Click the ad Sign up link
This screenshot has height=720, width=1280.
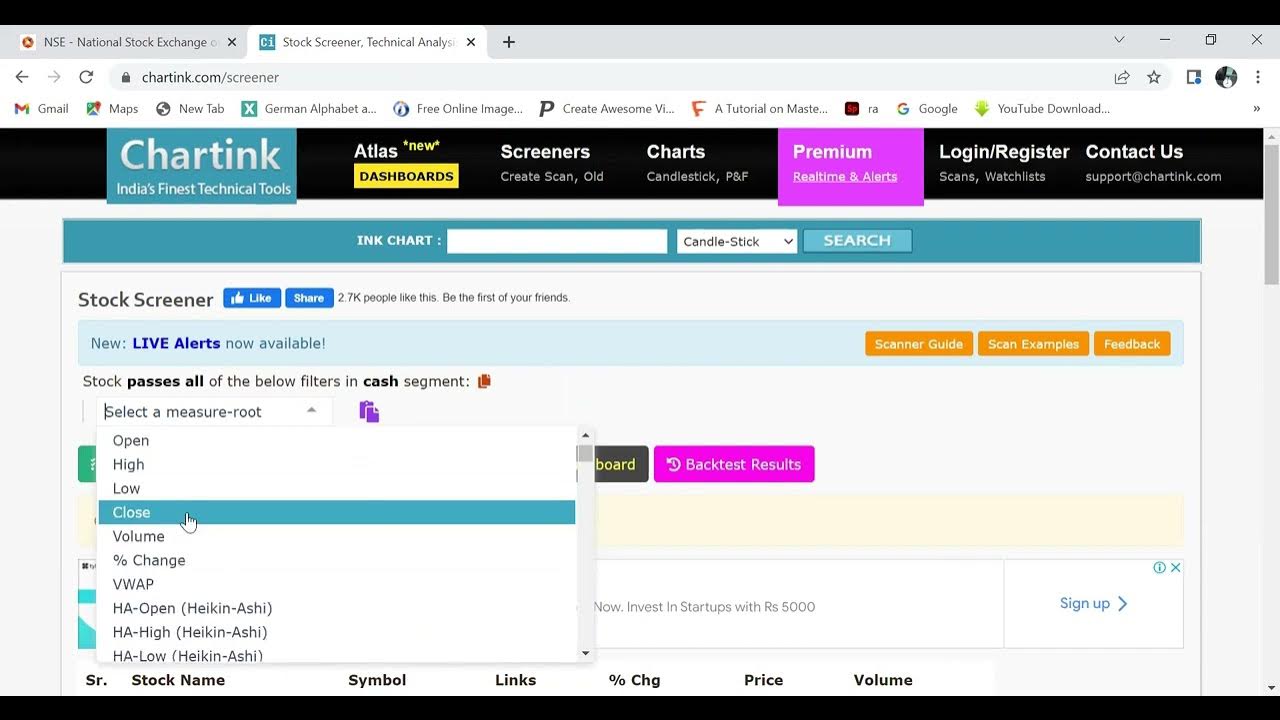[x=1093, y=603]
